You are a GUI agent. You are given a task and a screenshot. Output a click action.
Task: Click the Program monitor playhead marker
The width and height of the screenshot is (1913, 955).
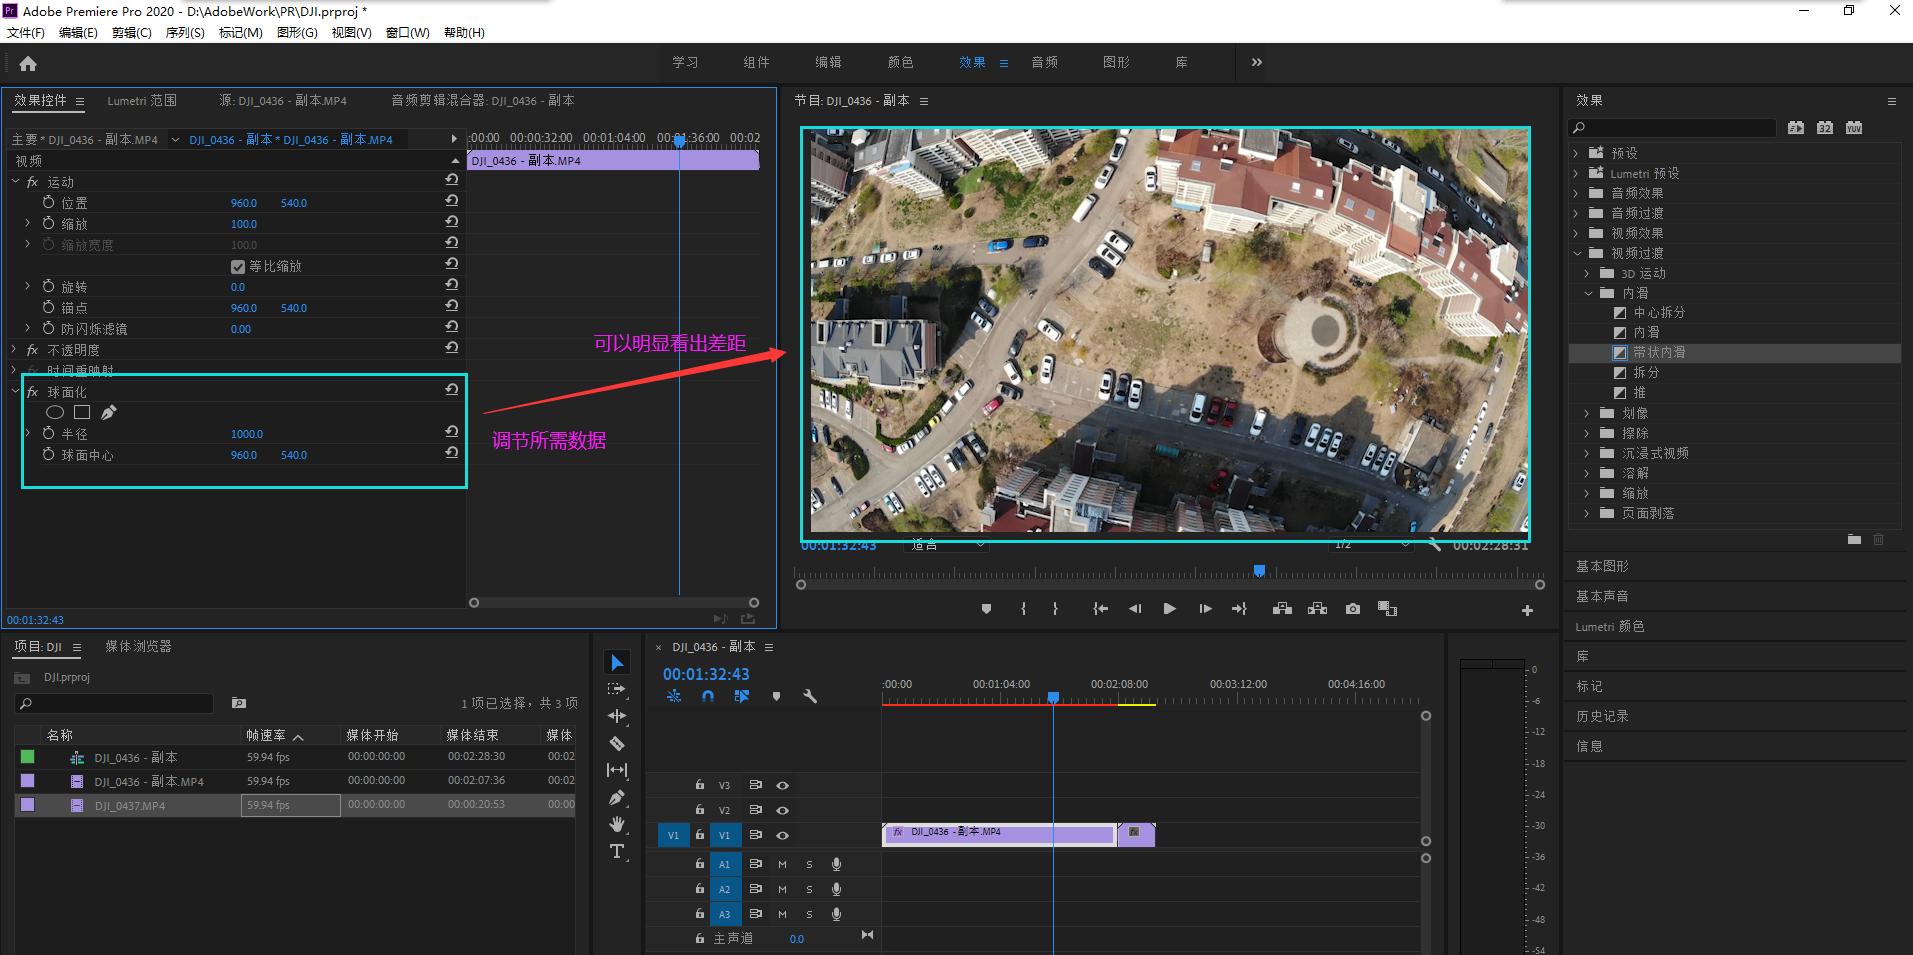point(1259,571)
